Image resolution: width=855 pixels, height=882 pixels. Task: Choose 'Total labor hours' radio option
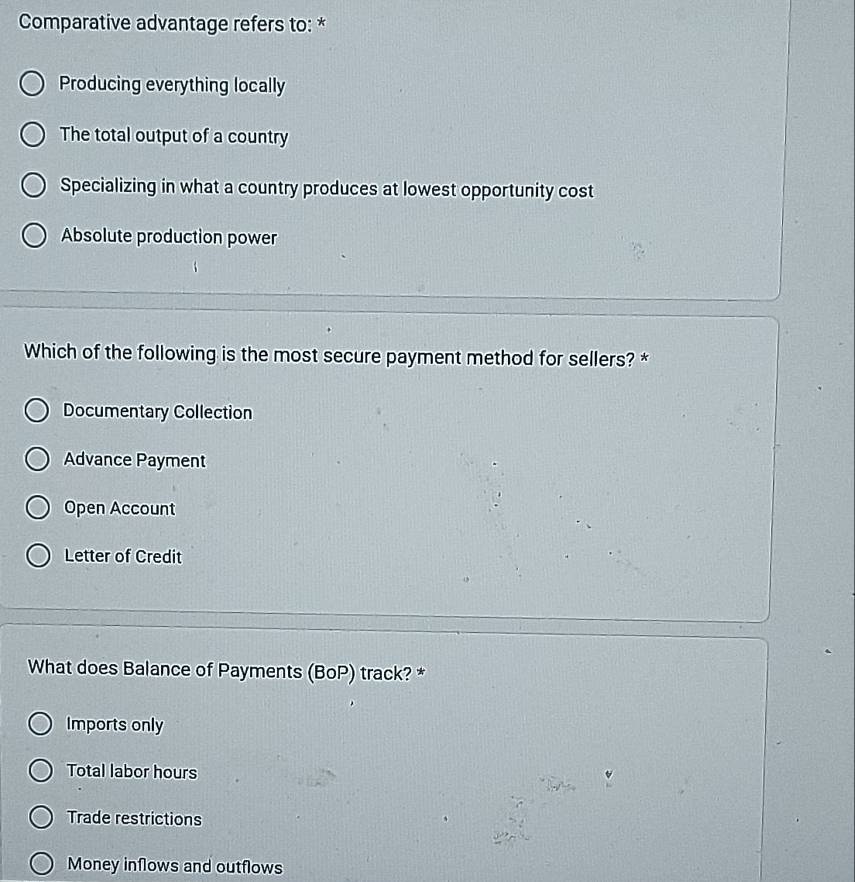40,770
